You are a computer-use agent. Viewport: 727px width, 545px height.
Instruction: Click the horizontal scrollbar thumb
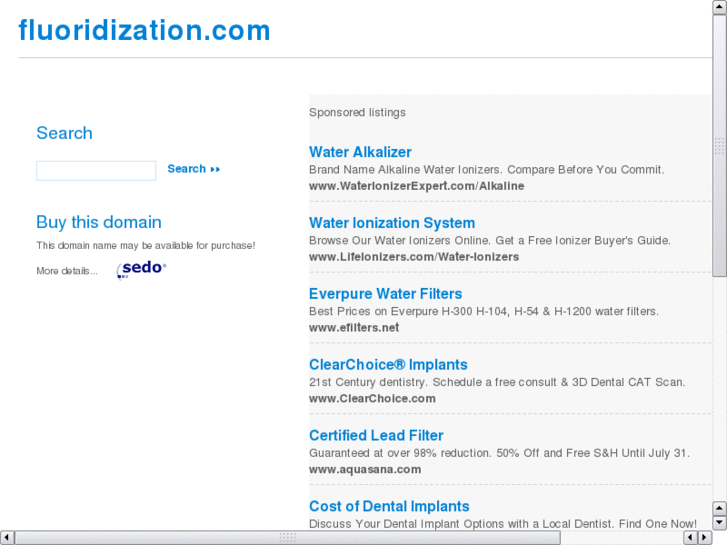point(287,538)
